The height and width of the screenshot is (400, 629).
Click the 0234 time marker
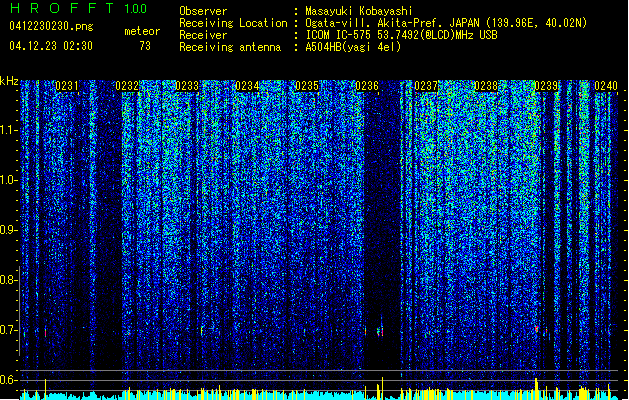(247, 86)
